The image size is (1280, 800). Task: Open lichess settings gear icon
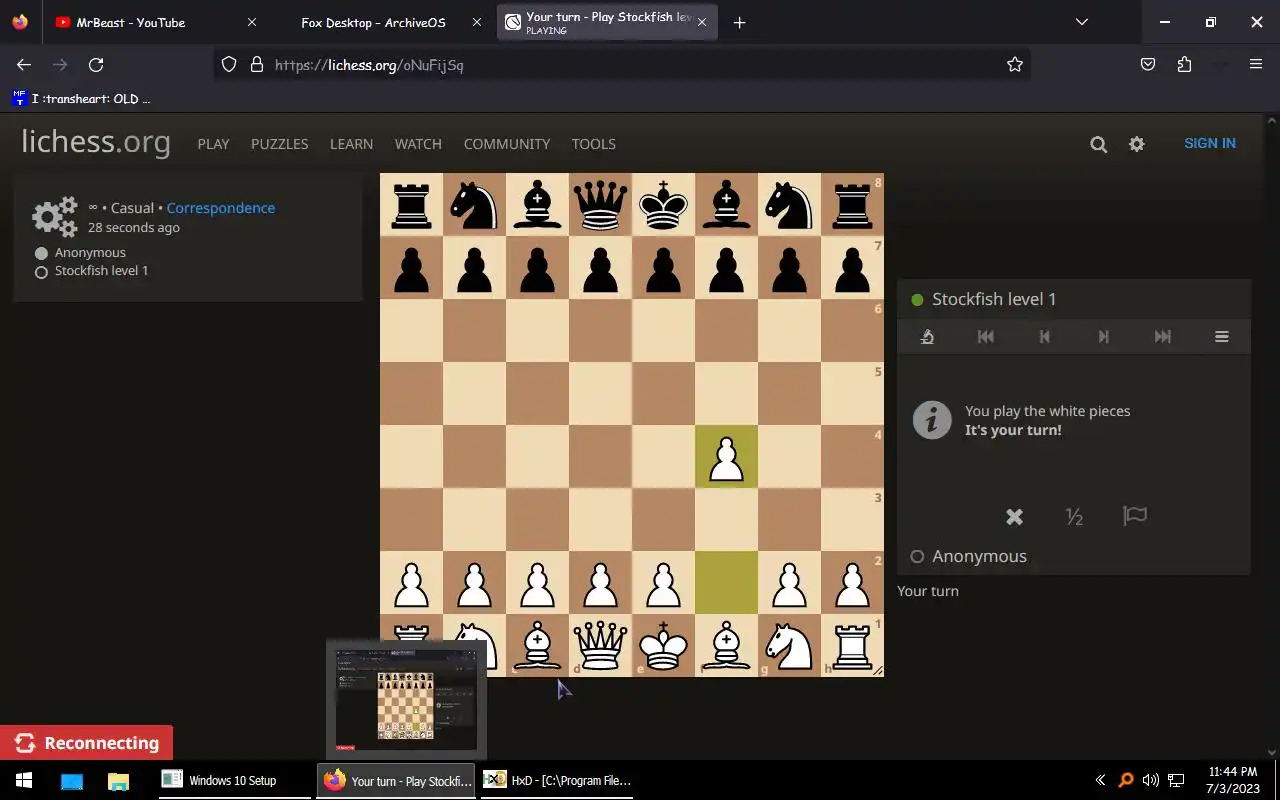click(1136, 144)
